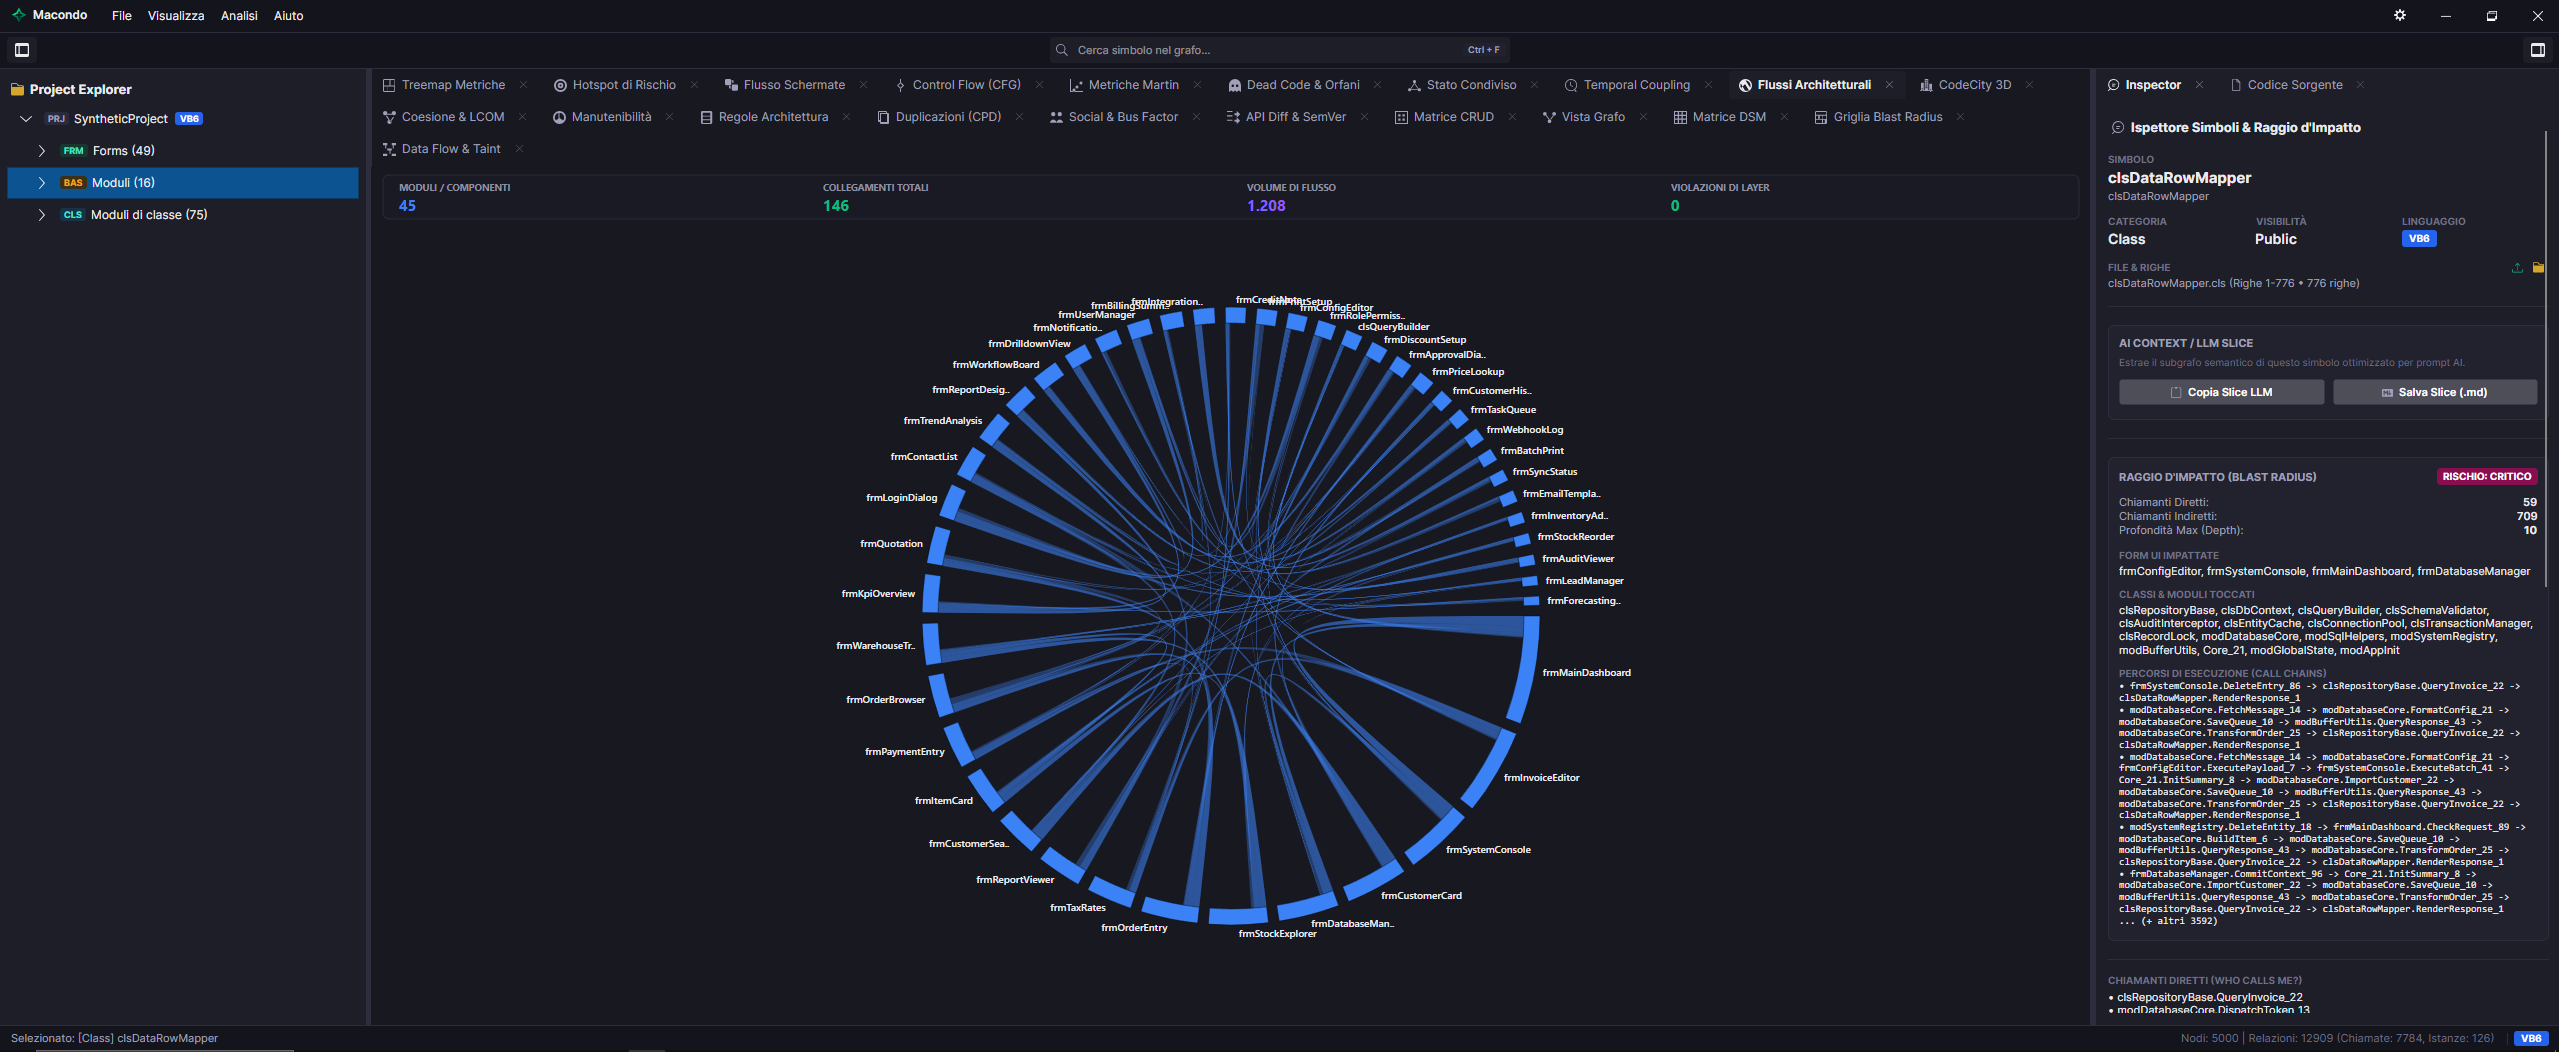Close the Flussi Architetturali tab
The image size is (2559, 1052).
point(1889,86)
